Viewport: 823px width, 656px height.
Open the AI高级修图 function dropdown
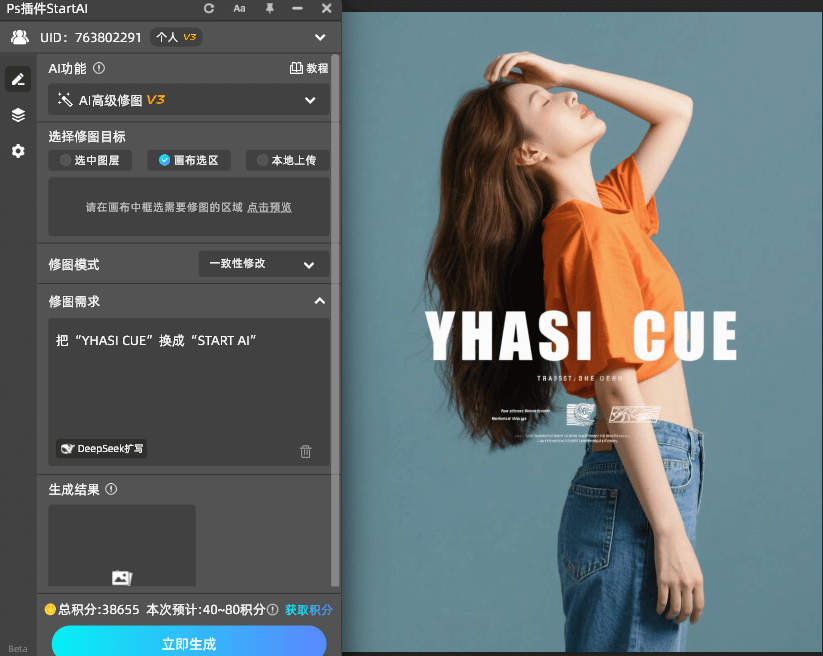coord(189,100)
